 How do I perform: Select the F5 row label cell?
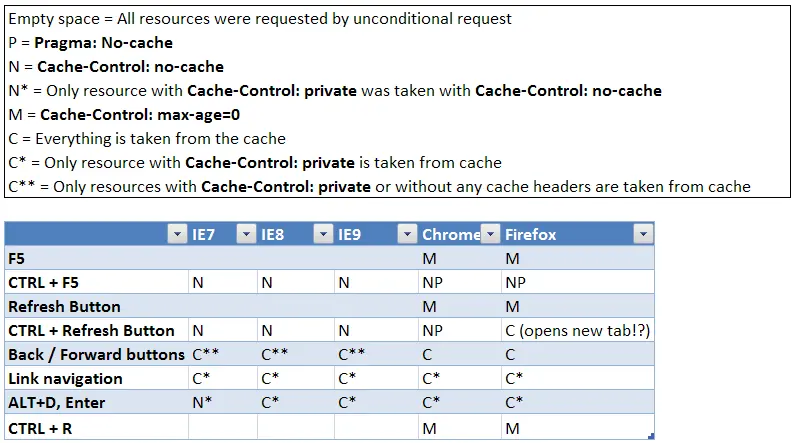point(96,258)
